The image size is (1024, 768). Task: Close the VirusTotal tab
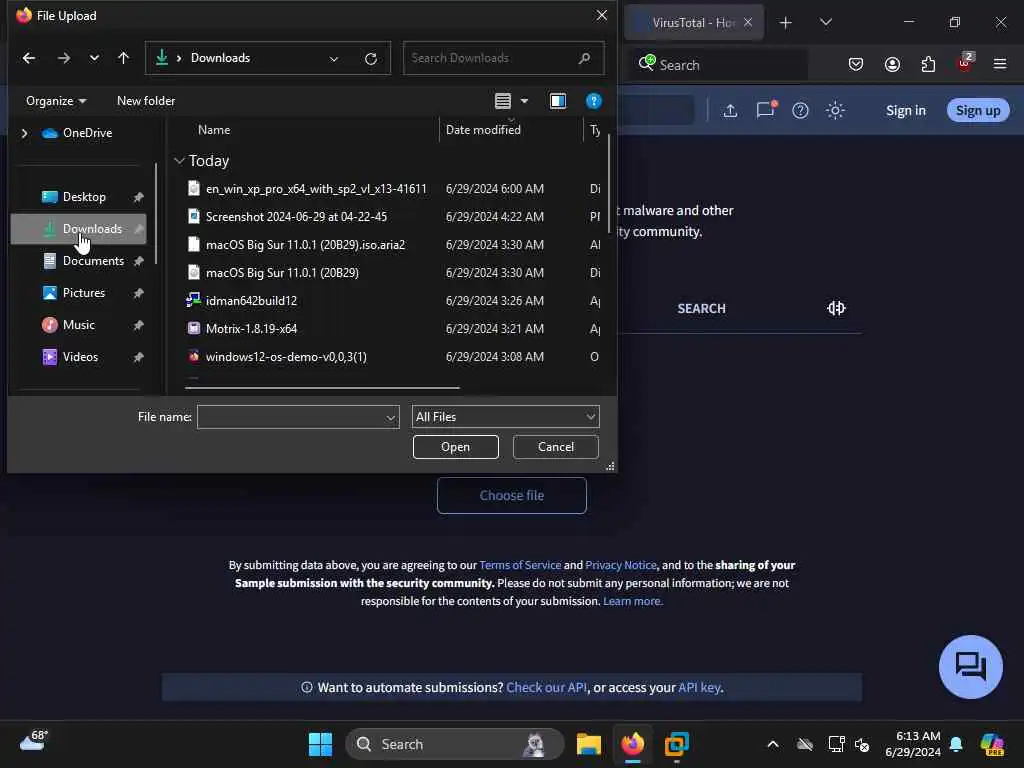[748, 23]
